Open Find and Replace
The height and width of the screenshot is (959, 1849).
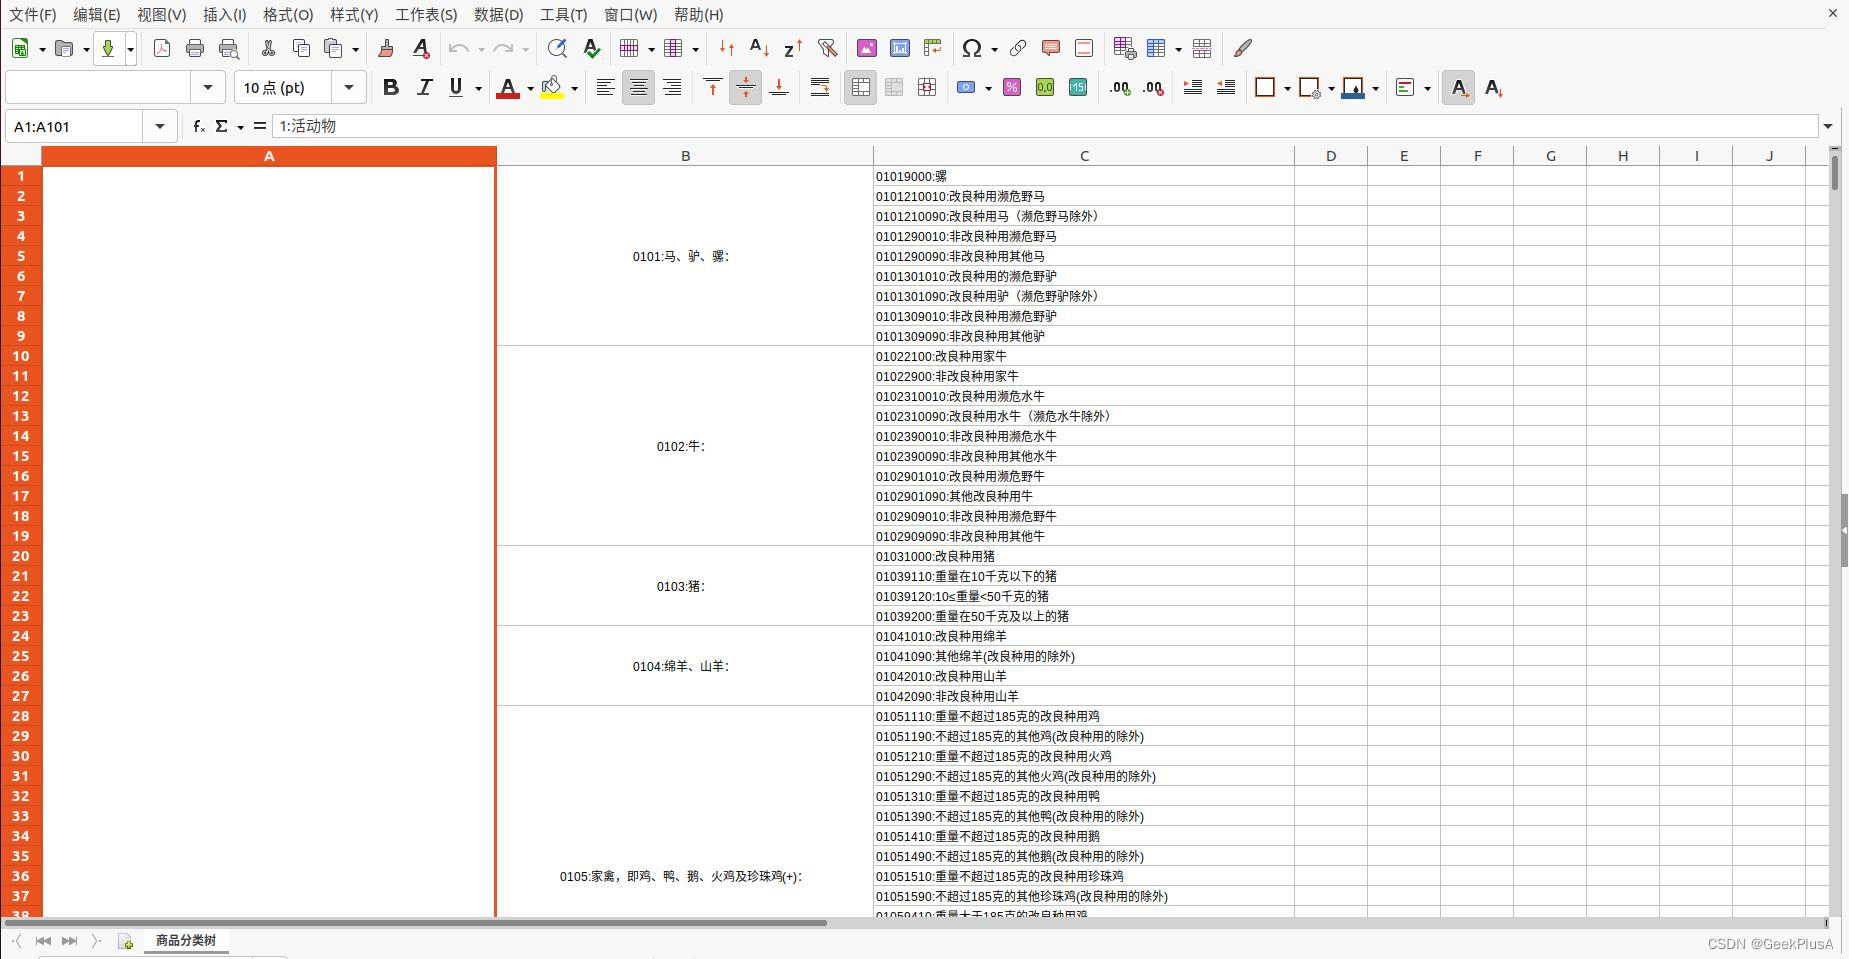click(557, 48)
